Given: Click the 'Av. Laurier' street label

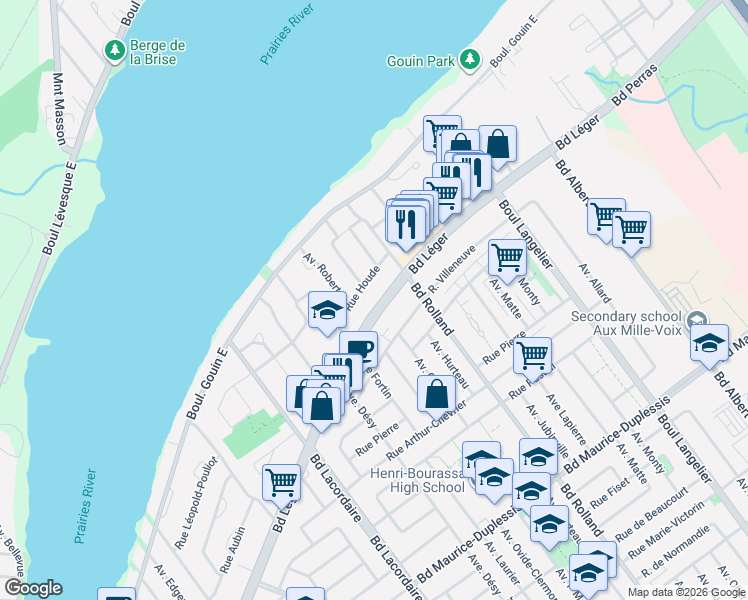Looking at the screenshot, I should tap(502, 562).
